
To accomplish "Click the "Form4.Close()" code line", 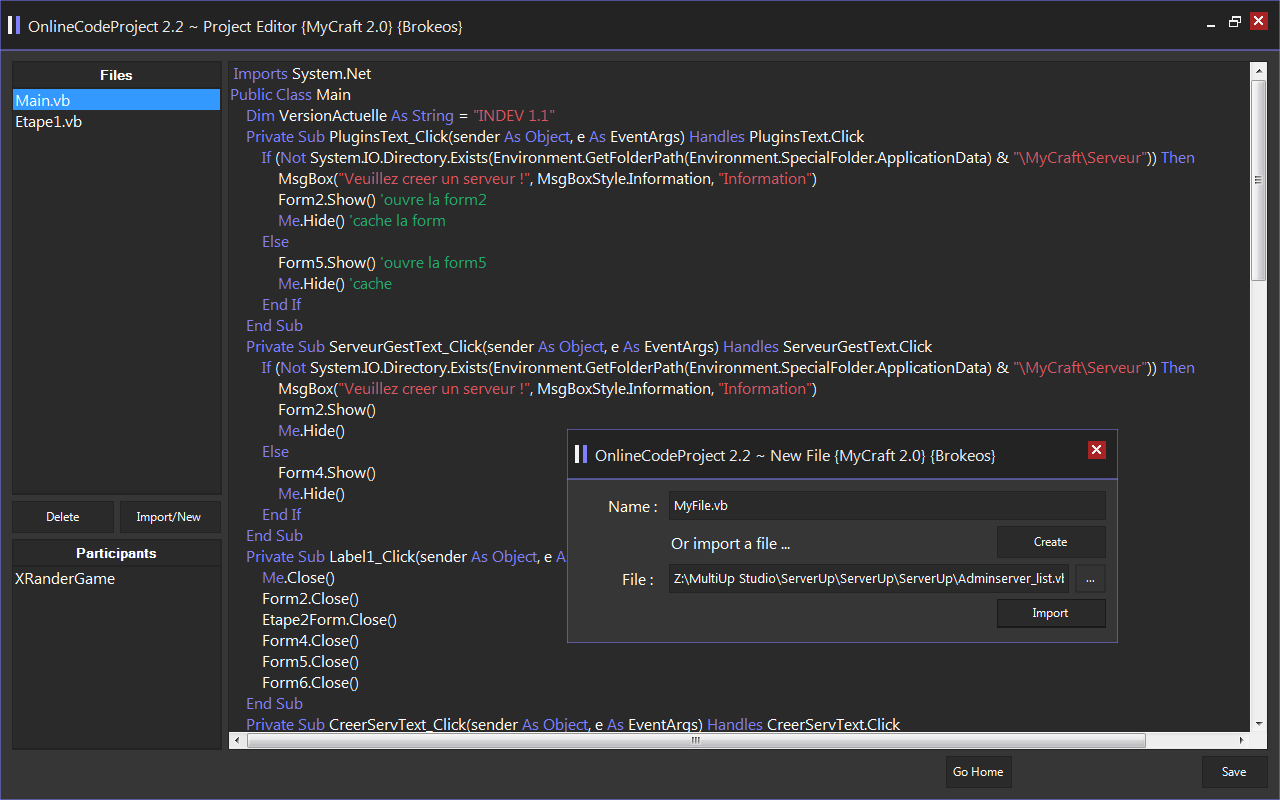I will click(310, 640).
